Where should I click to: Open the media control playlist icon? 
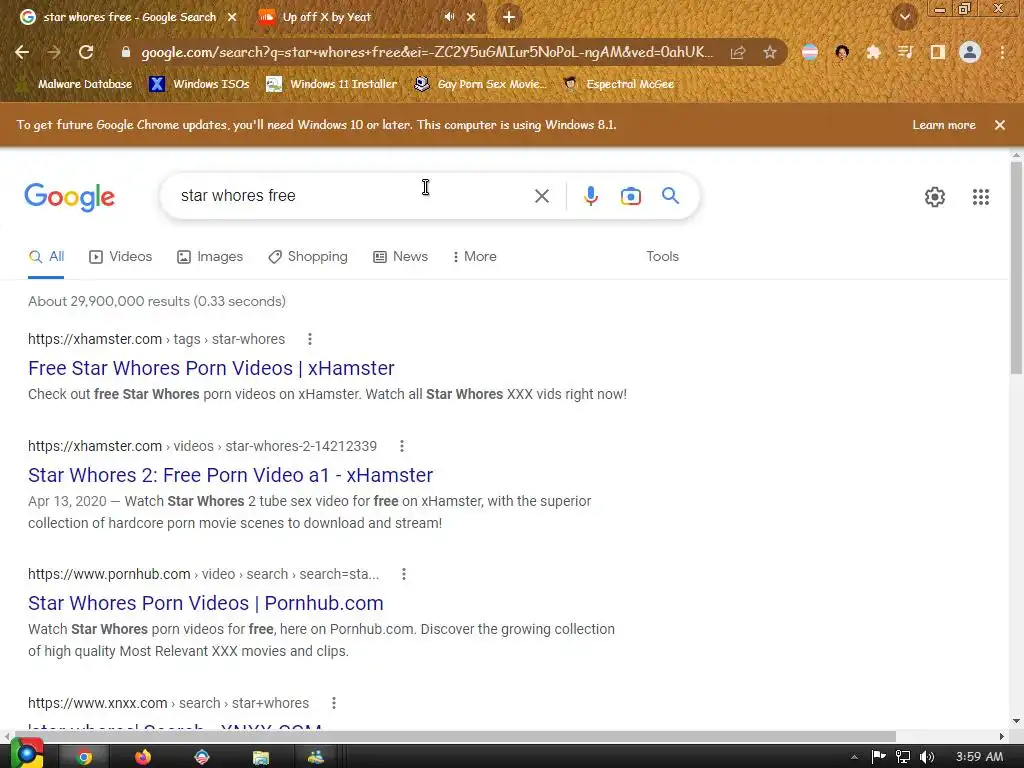[x=905, y=52]
